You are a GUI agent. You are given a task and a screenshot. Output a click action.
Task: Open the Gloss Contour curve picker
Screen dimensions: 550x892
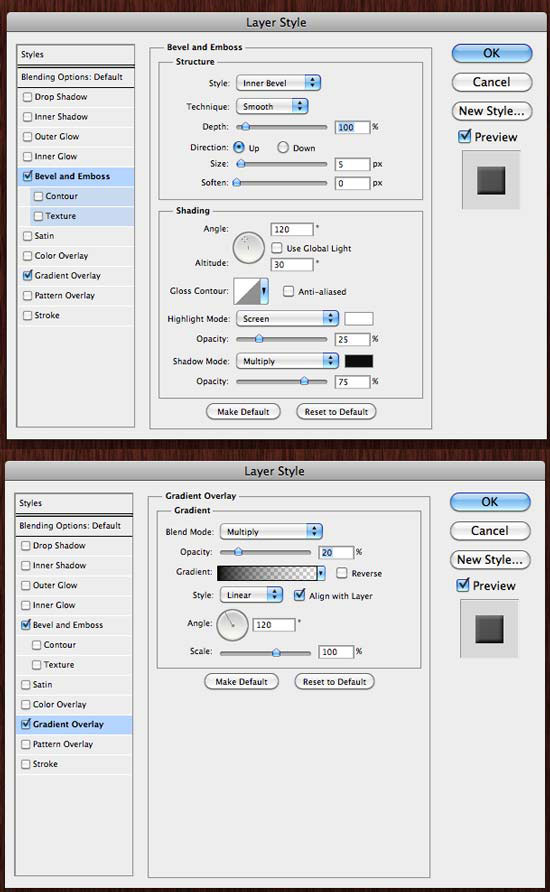tap(251, 291)
